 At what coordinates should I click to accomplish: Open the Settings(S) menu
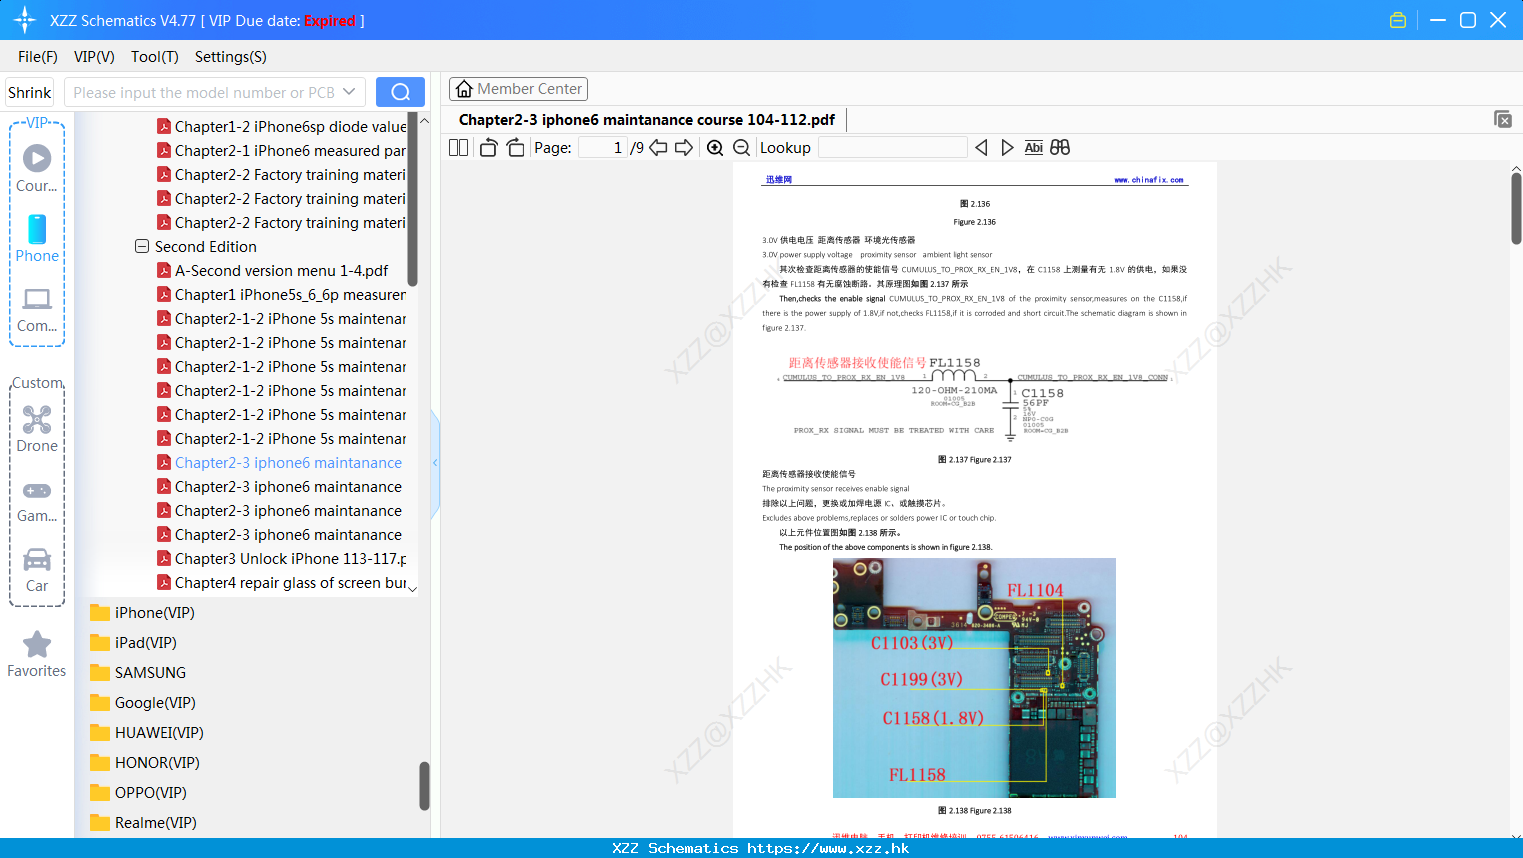coord(231,57)
